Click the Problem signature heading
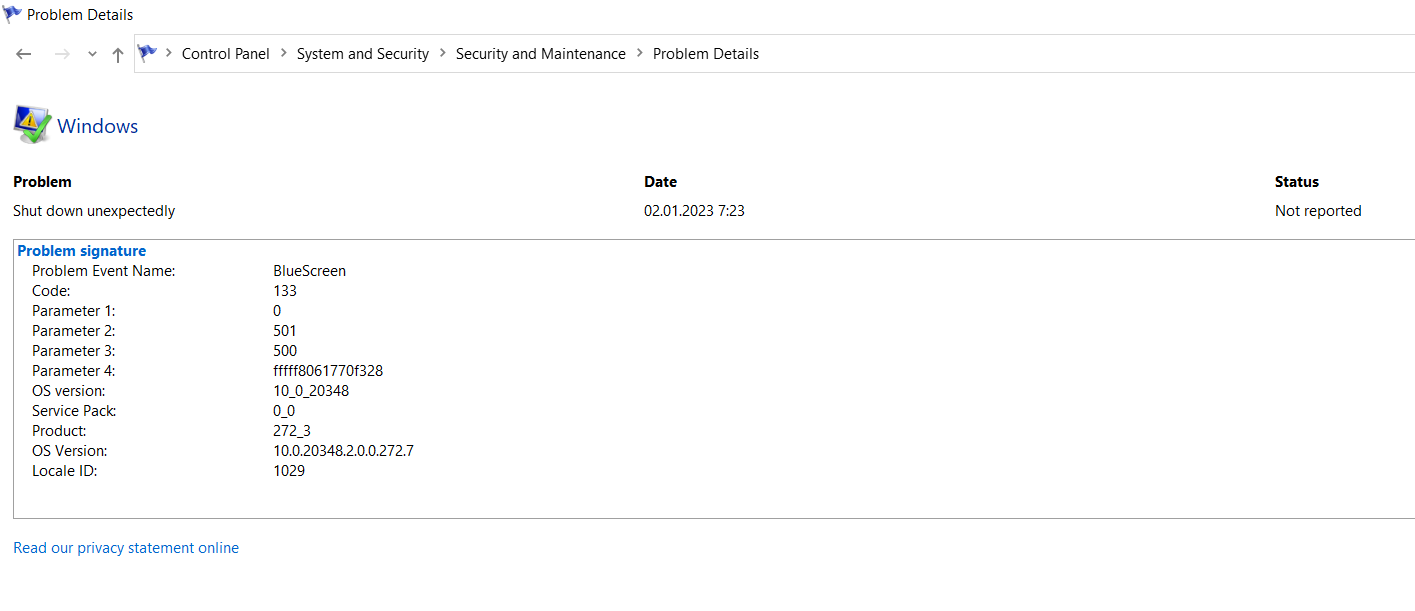This screenshot has height=611, width=1415. click(81, 250)
